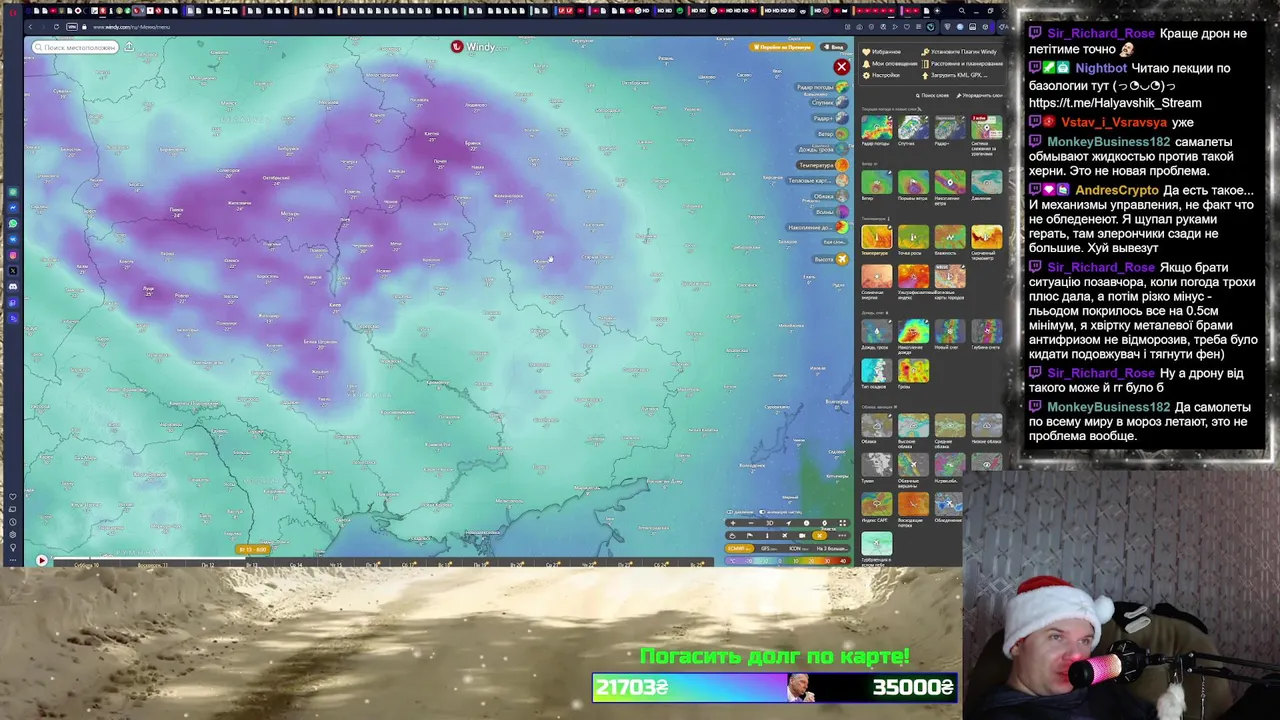The image size is (1280, 720).
Task: Click the Telegram link in Nightbot message
Action: coord(1115,102)
